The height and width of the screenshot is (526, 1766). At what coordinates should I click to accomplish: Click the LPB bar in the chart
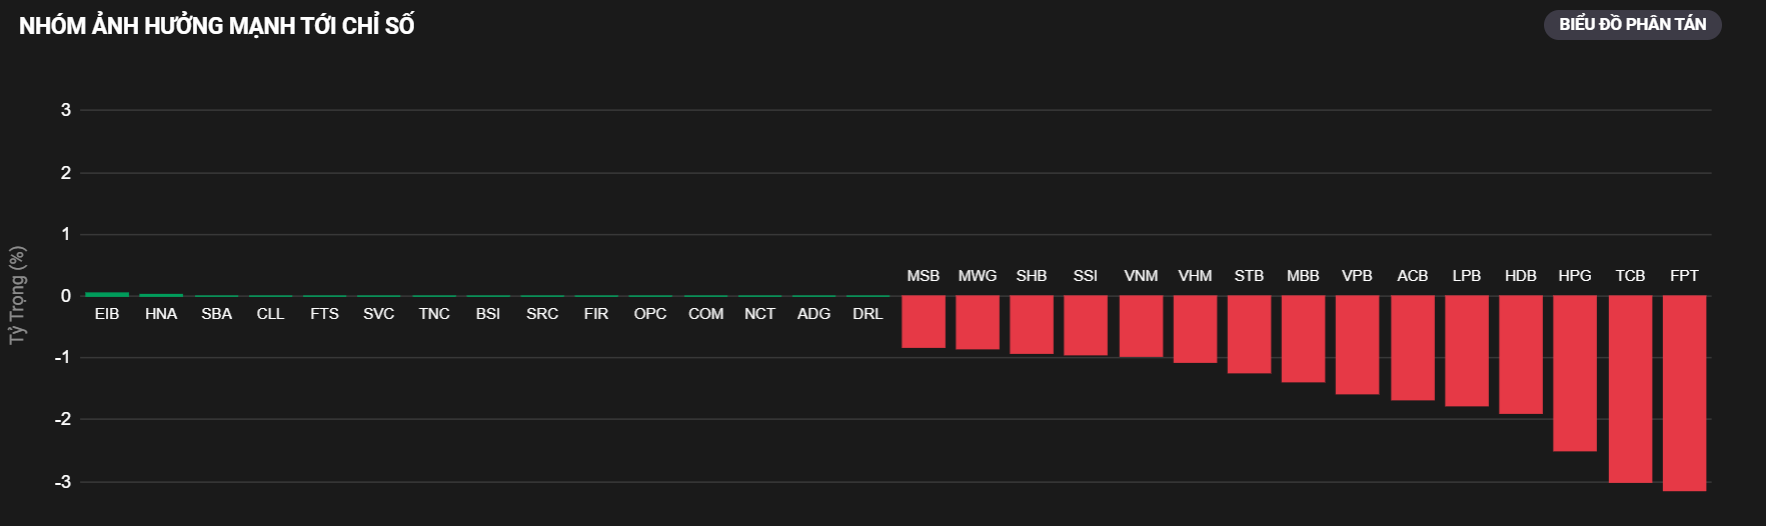(x=1467, y=351)
